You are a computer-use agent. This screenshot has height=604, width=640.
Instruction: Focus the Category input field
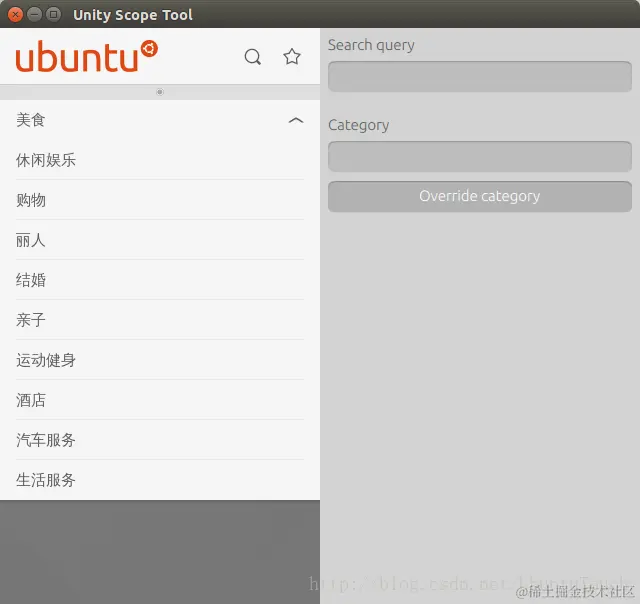coord(480,156)
